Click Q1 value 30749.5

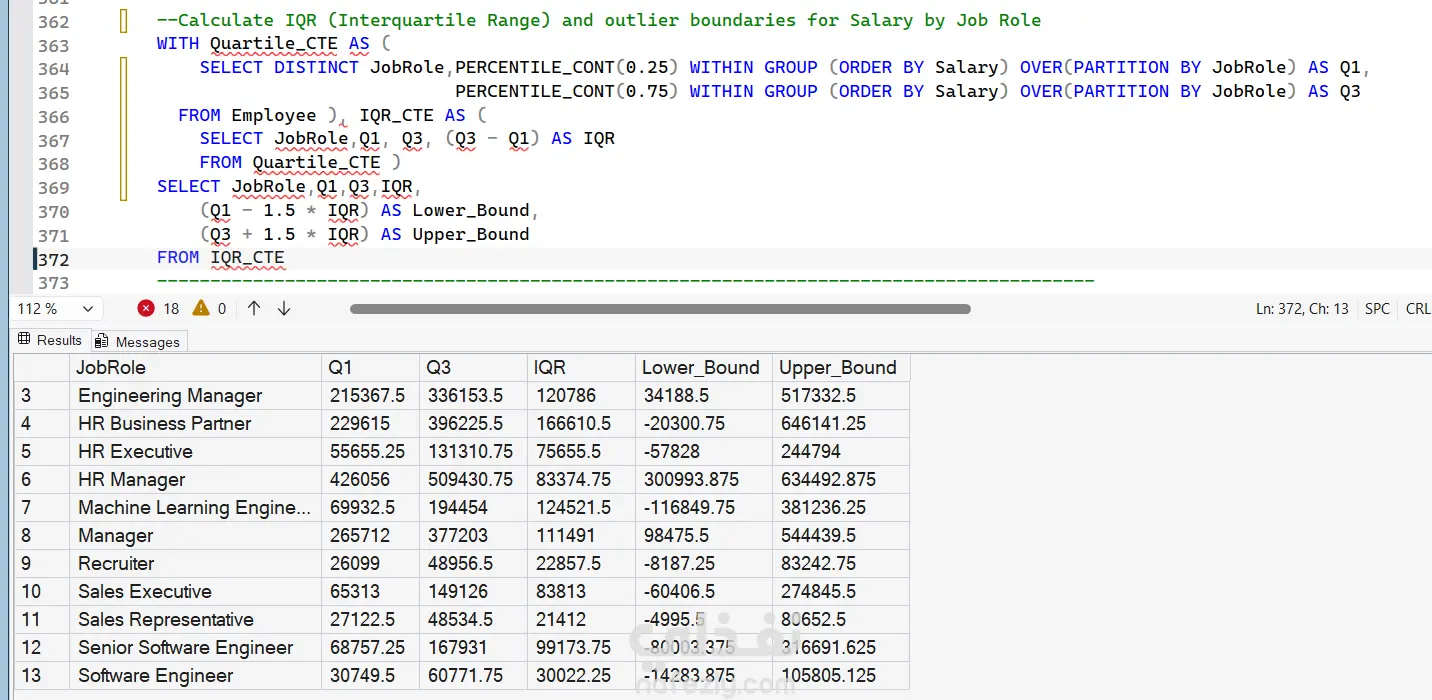(x=370, y=675)
